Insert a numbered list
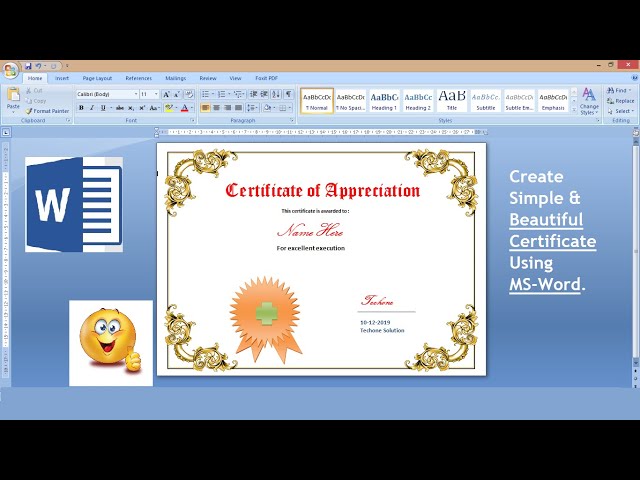 pos(223,94)
